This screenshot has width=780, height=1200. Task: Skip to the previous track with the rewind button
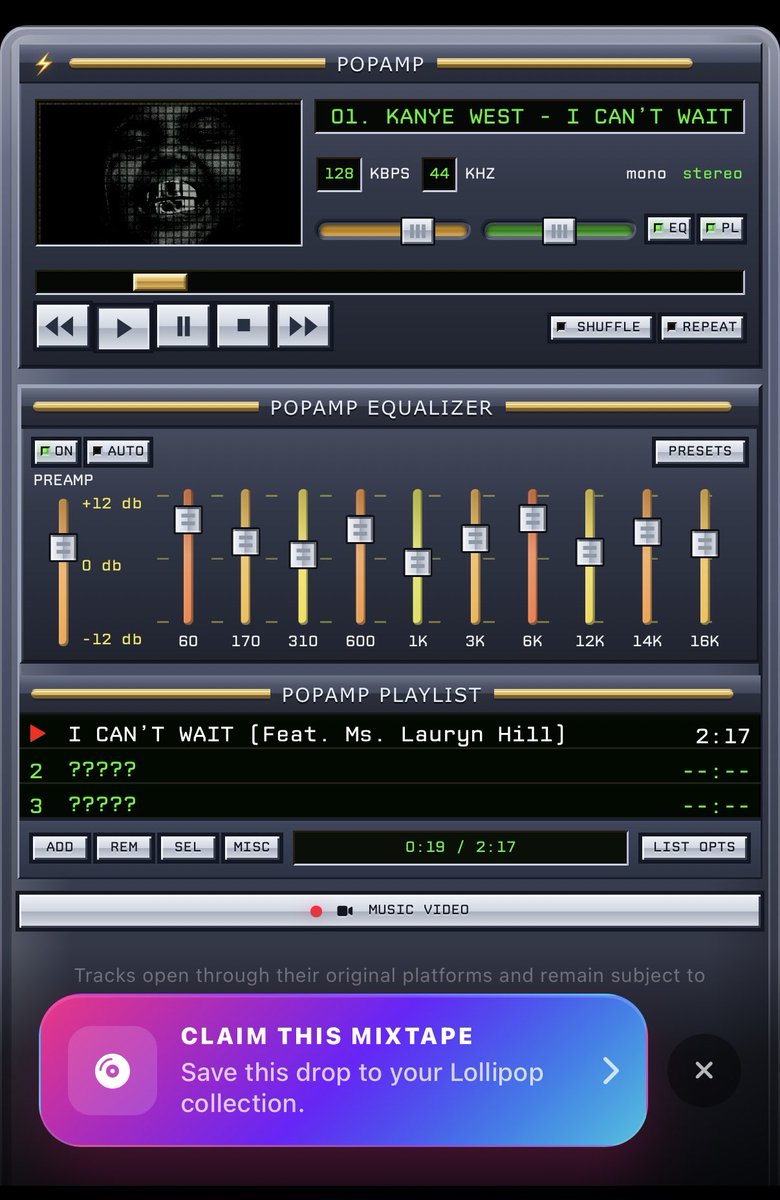click(x=62, y=326)
